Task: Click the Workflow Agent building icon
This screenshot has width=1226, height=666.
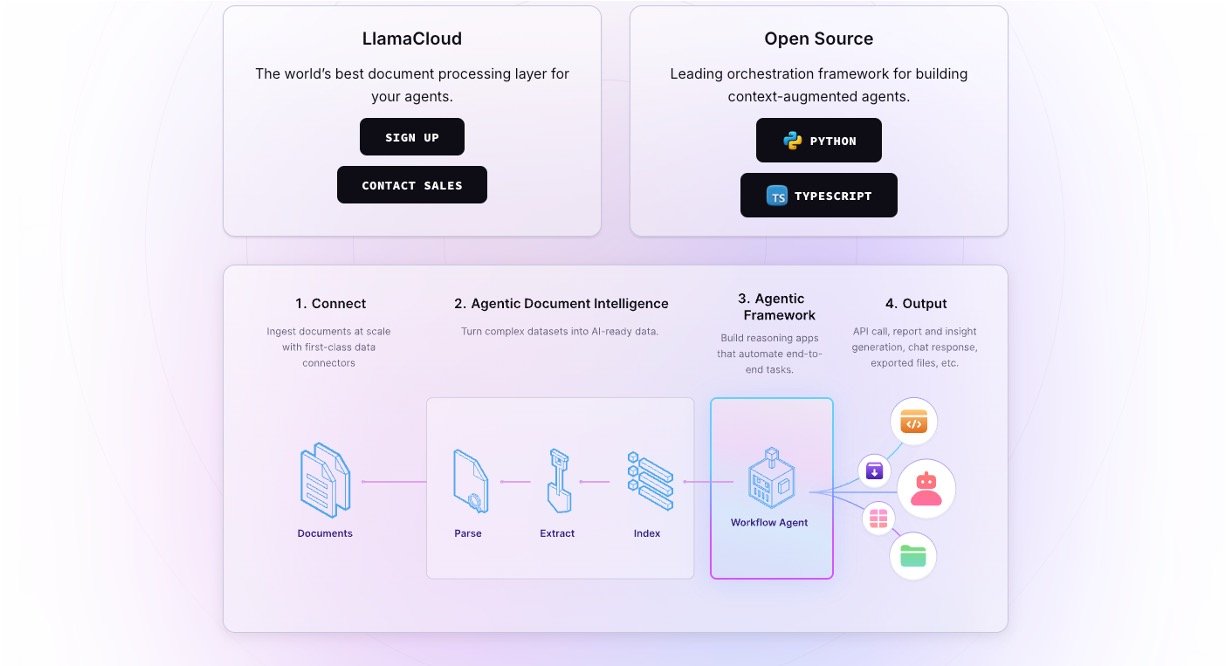Action: pos(770,479)
